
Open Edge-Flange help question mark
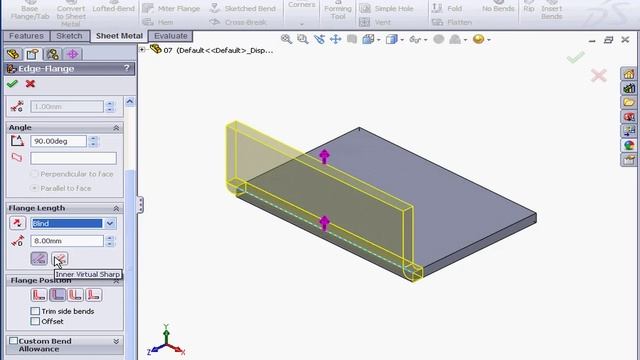point(127,68)
